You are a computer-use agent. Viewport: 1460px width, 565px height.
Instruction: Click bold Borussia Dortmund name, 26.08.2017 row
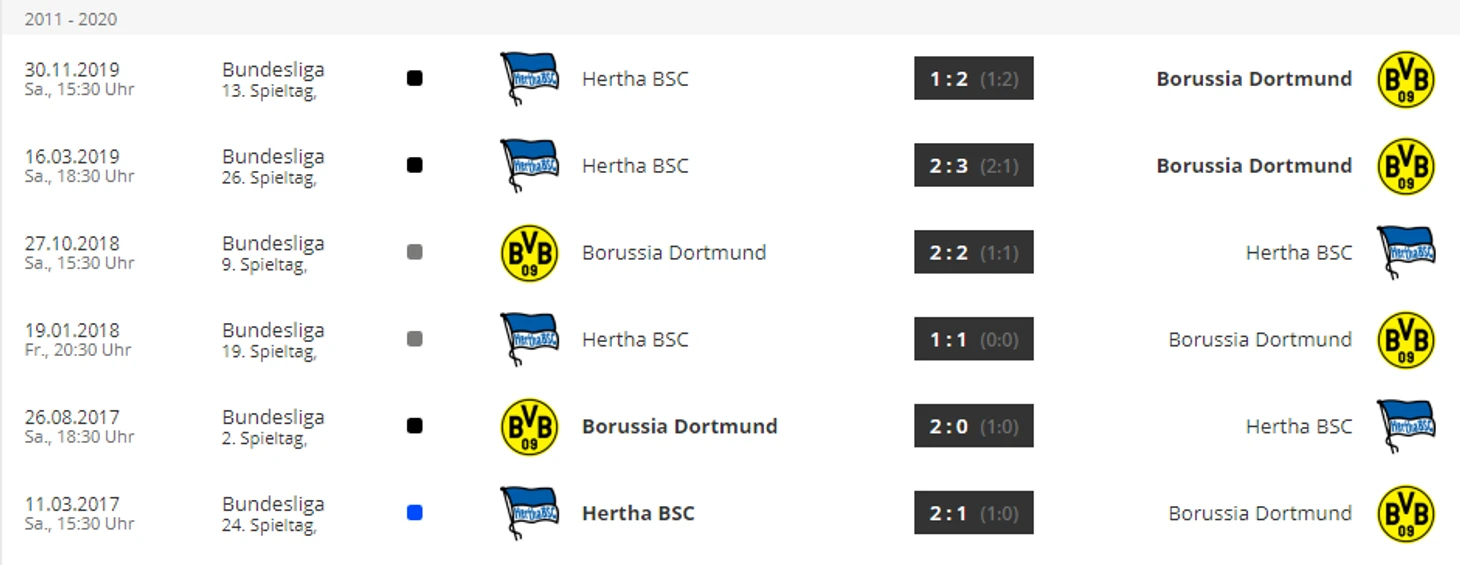pyautogui.click(x=680, y=426)
